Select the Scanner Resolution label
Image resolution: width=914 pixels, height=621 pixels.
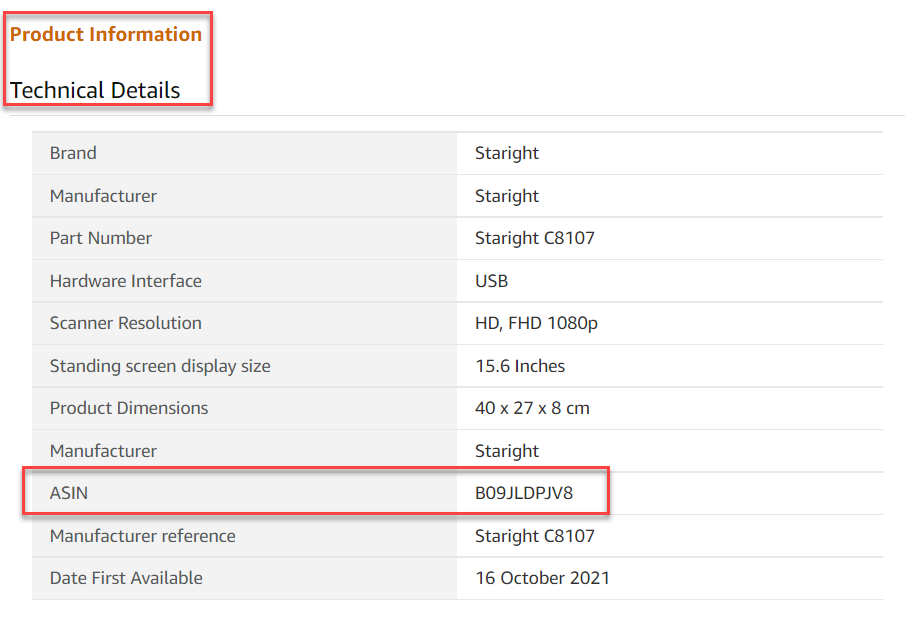[125, 323]
